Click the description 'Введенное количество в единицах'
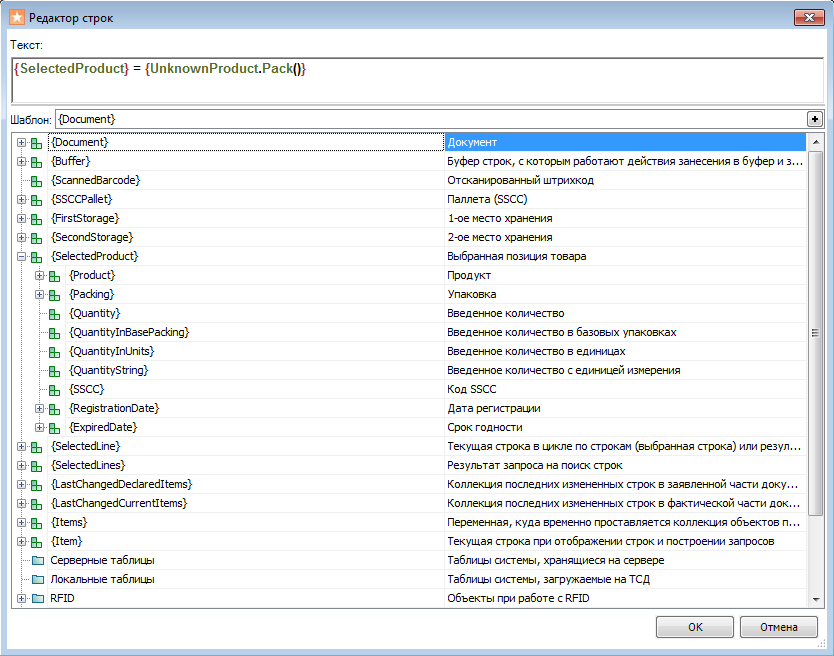This screenshot has height=656, width=834. (536, 352)
